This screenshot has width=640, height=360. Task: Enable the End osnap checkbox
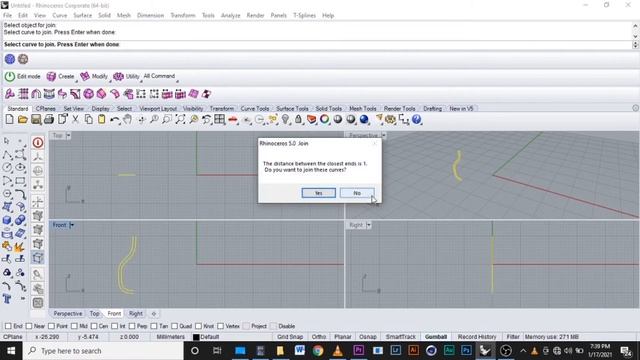[x=8, y=326]
